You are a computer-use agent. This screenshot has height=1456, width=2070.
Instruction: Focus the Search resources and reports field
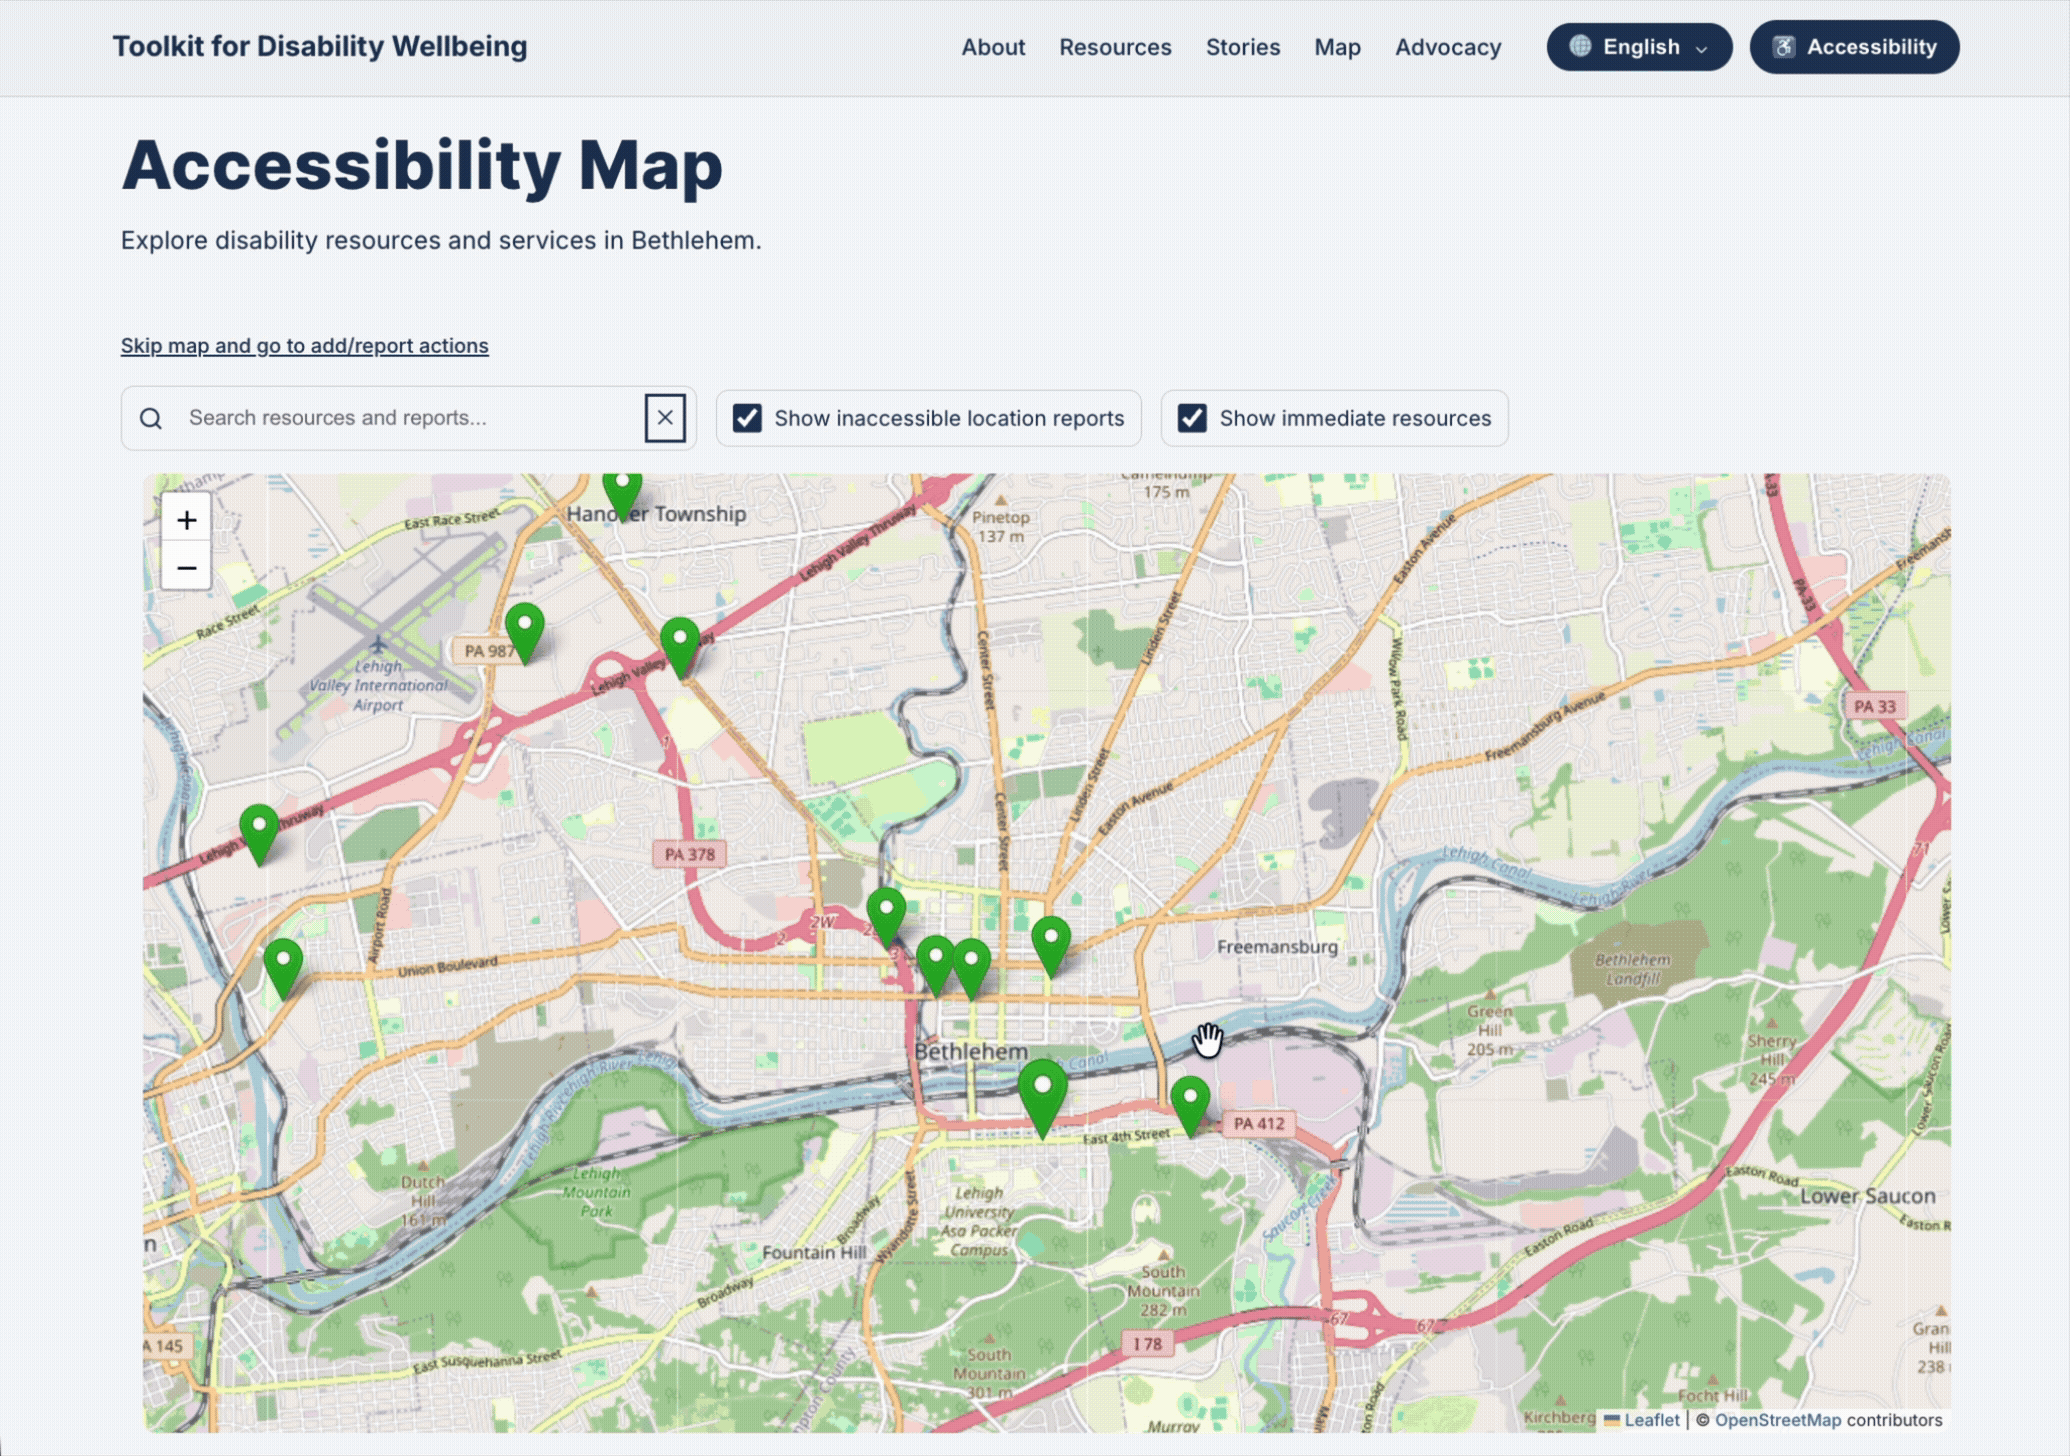click(410, 418)
